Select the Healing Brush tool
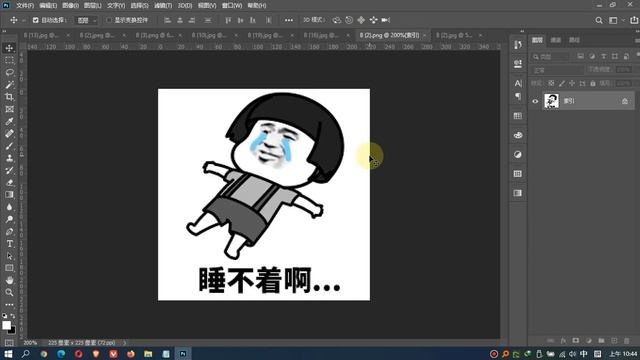The image size is (640, 360). (9, 134)
